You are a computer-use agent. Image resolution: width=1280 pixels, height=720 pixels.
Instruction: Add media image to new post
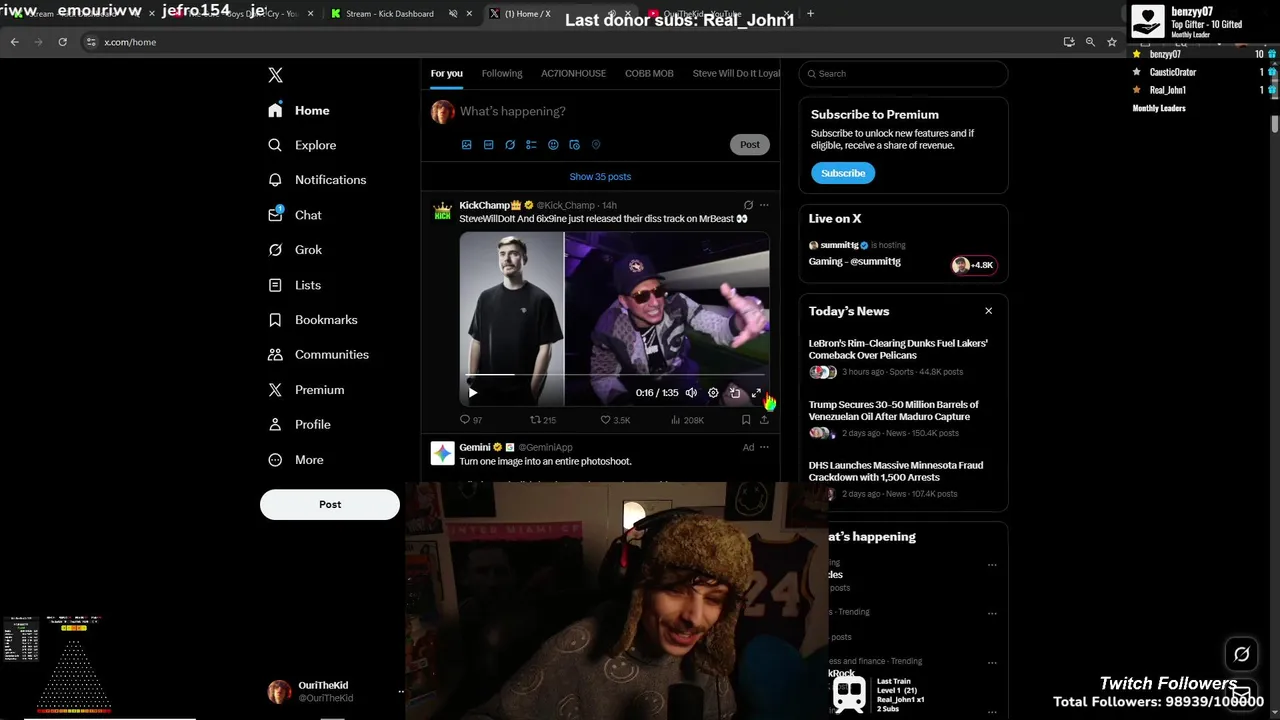point(466,145)
